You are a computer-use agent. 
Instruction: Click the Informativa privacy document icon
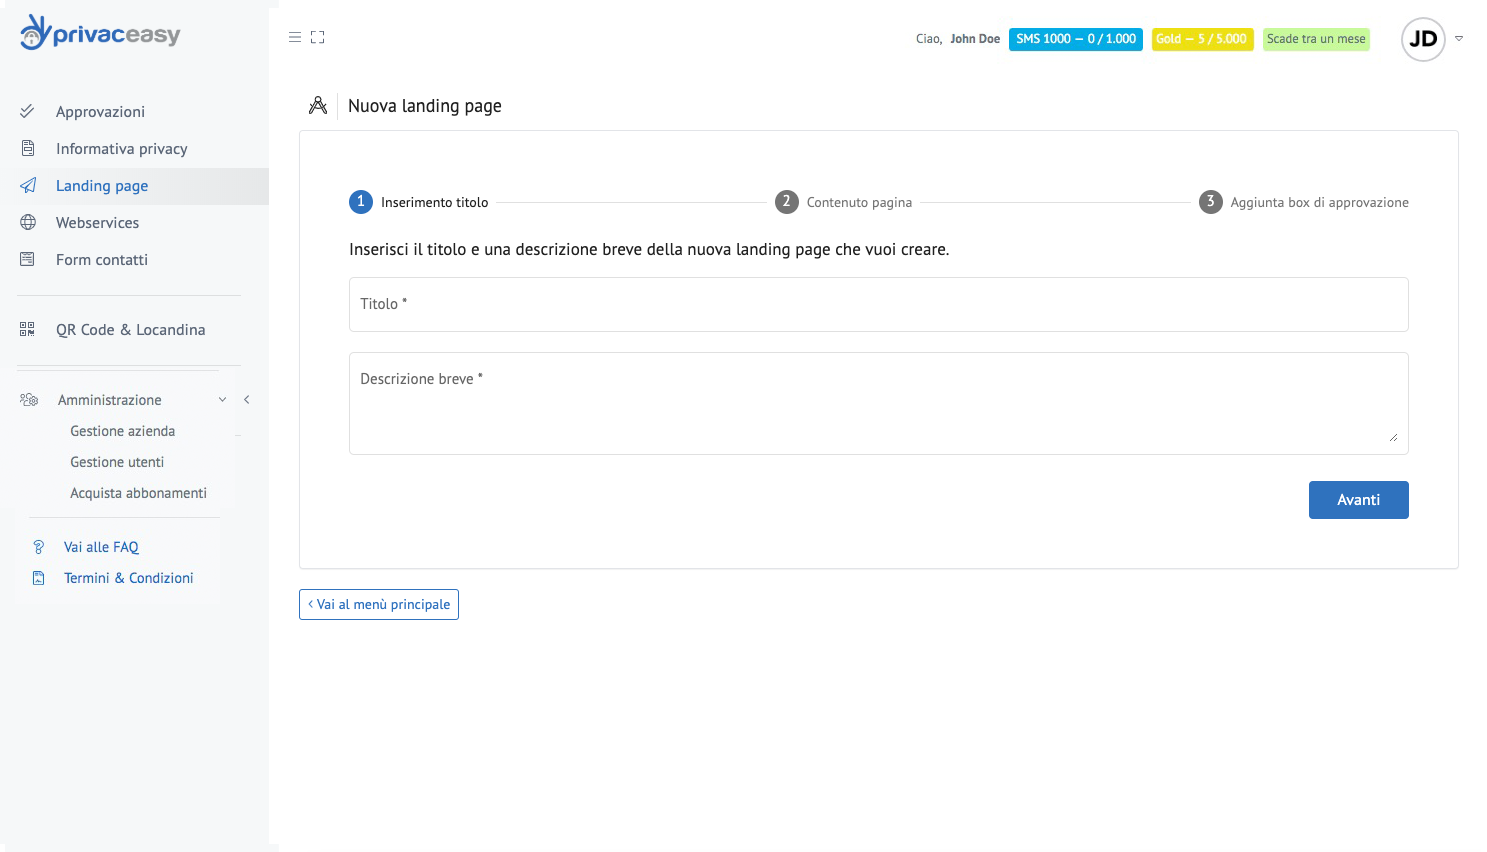coord(28,148)
